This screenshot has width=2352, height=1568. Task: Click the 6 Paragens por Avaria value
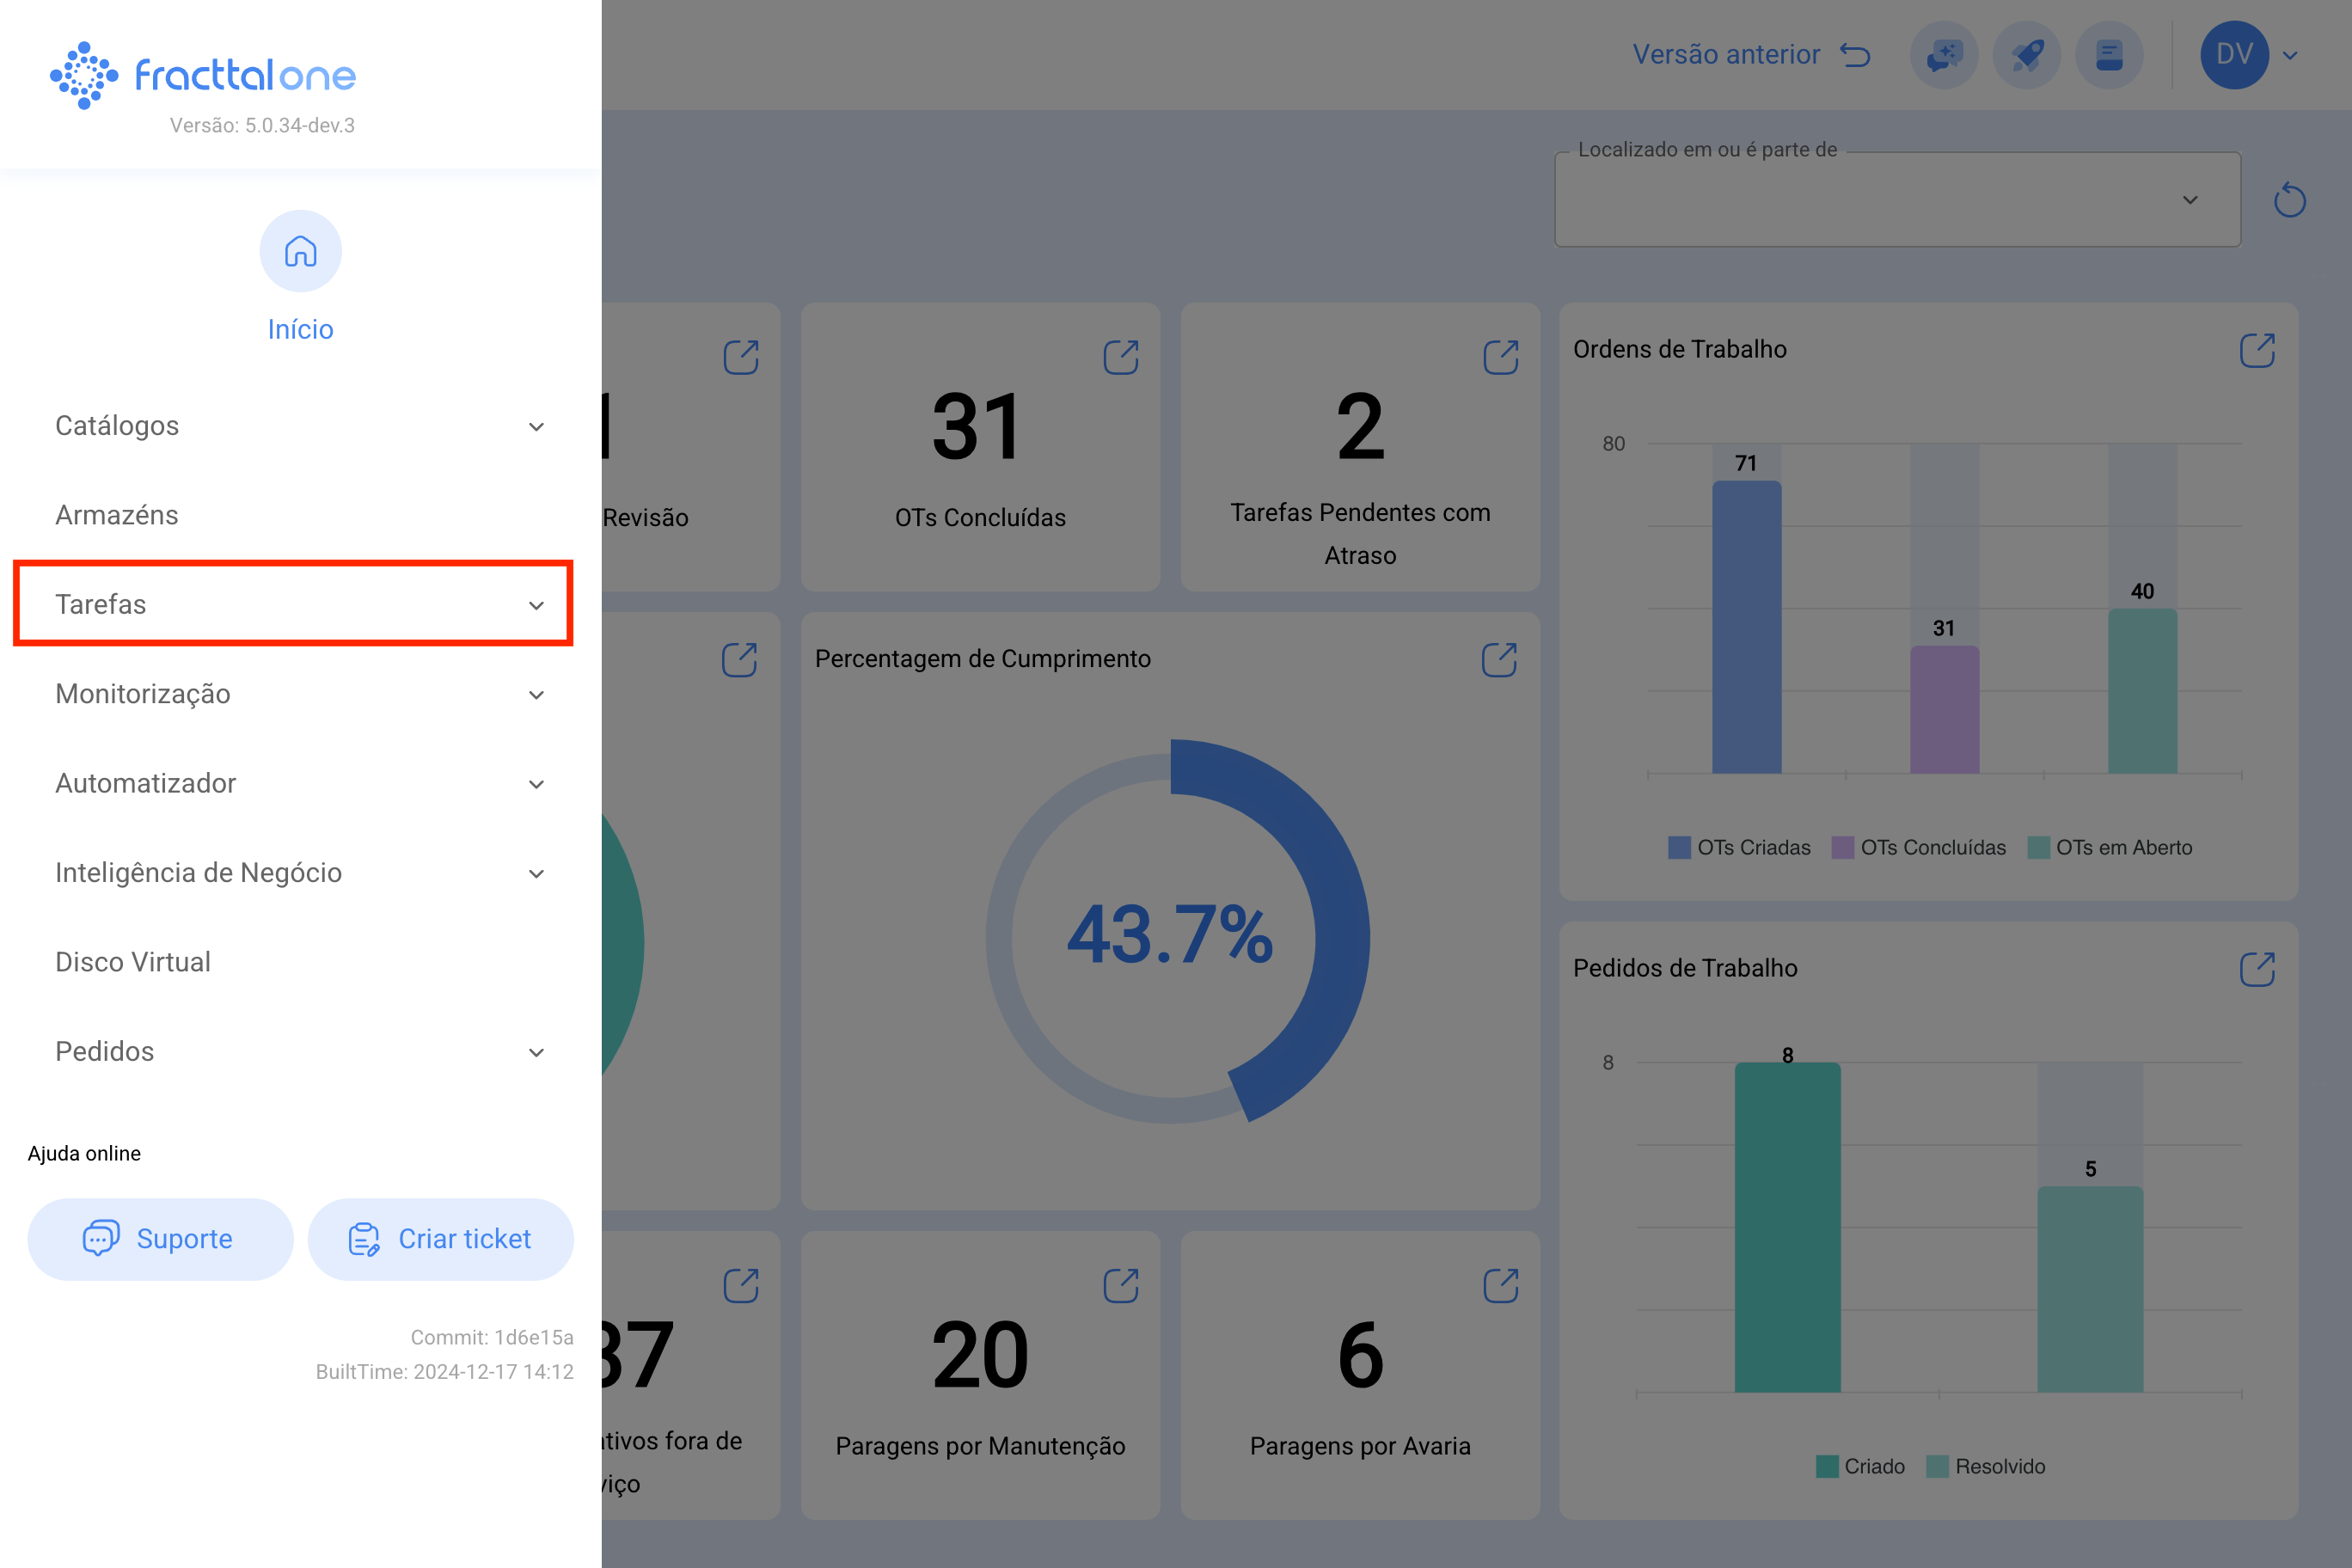point(1360,1355)
